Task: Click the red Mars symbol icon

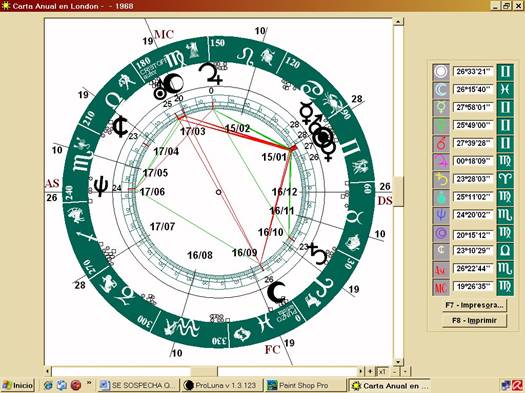Action: coord(441,144)
